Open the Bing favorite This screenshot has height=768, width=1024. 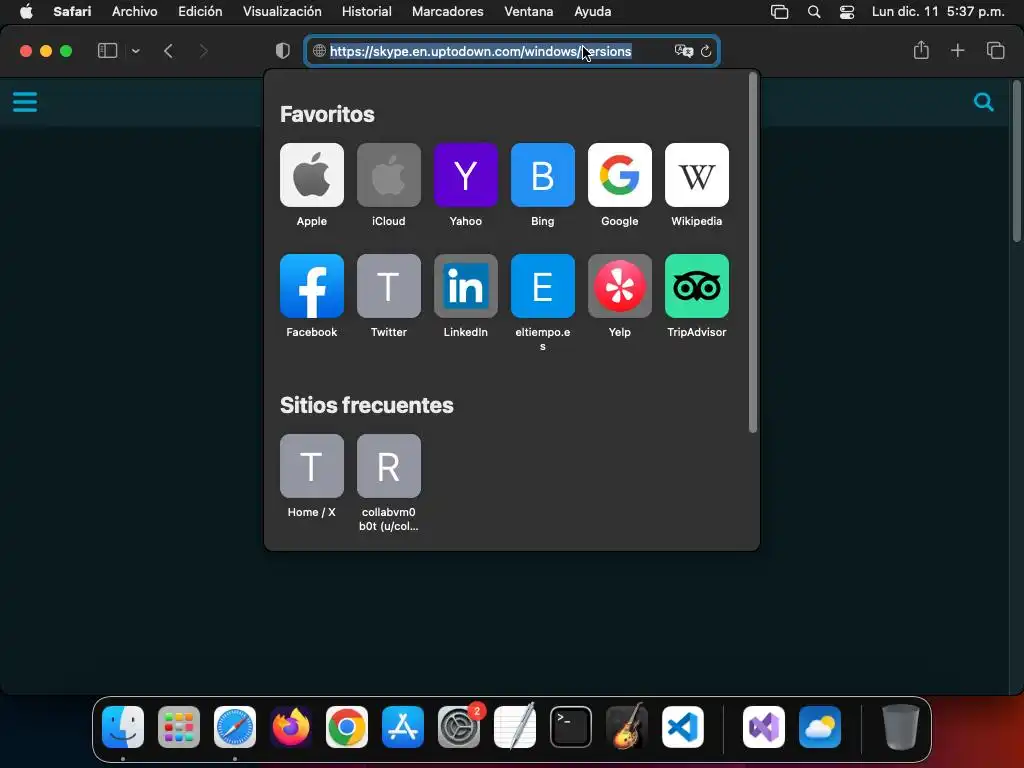[x=543, y=175]
